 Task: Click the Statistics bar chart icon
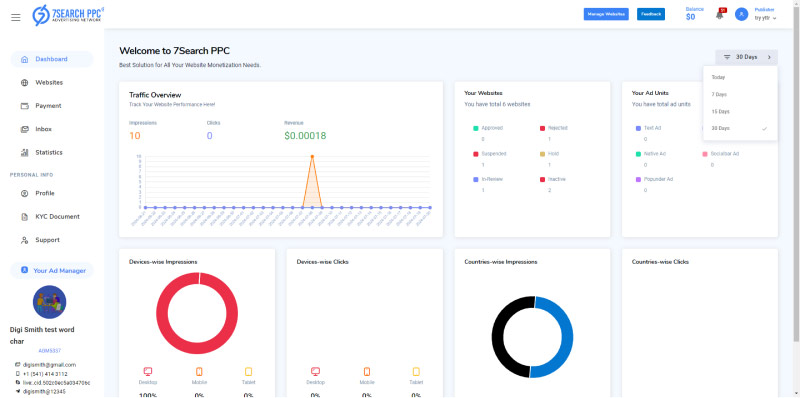24,153
